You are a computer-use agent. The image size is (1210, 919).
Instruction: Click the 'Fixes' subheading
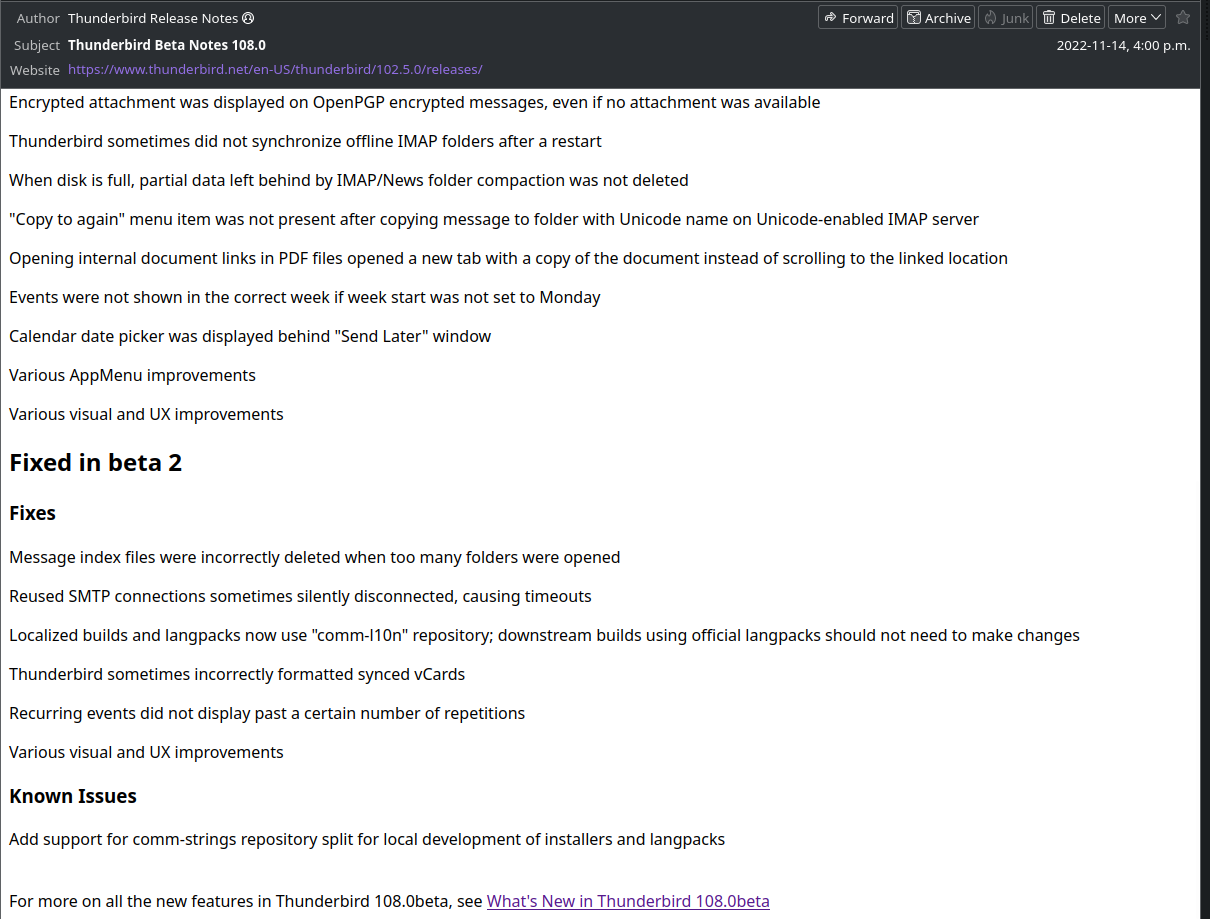coord(32,513)
